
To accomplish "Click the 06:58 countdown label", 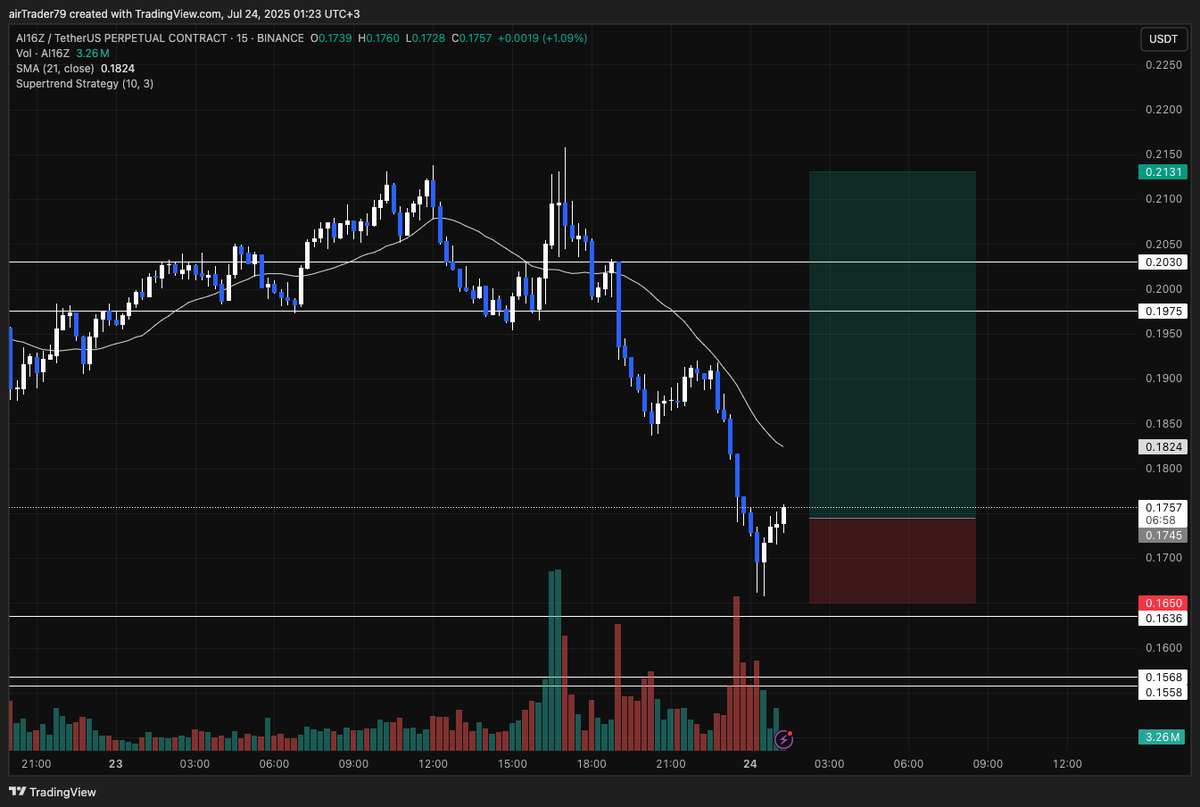I will [1162, 521].
